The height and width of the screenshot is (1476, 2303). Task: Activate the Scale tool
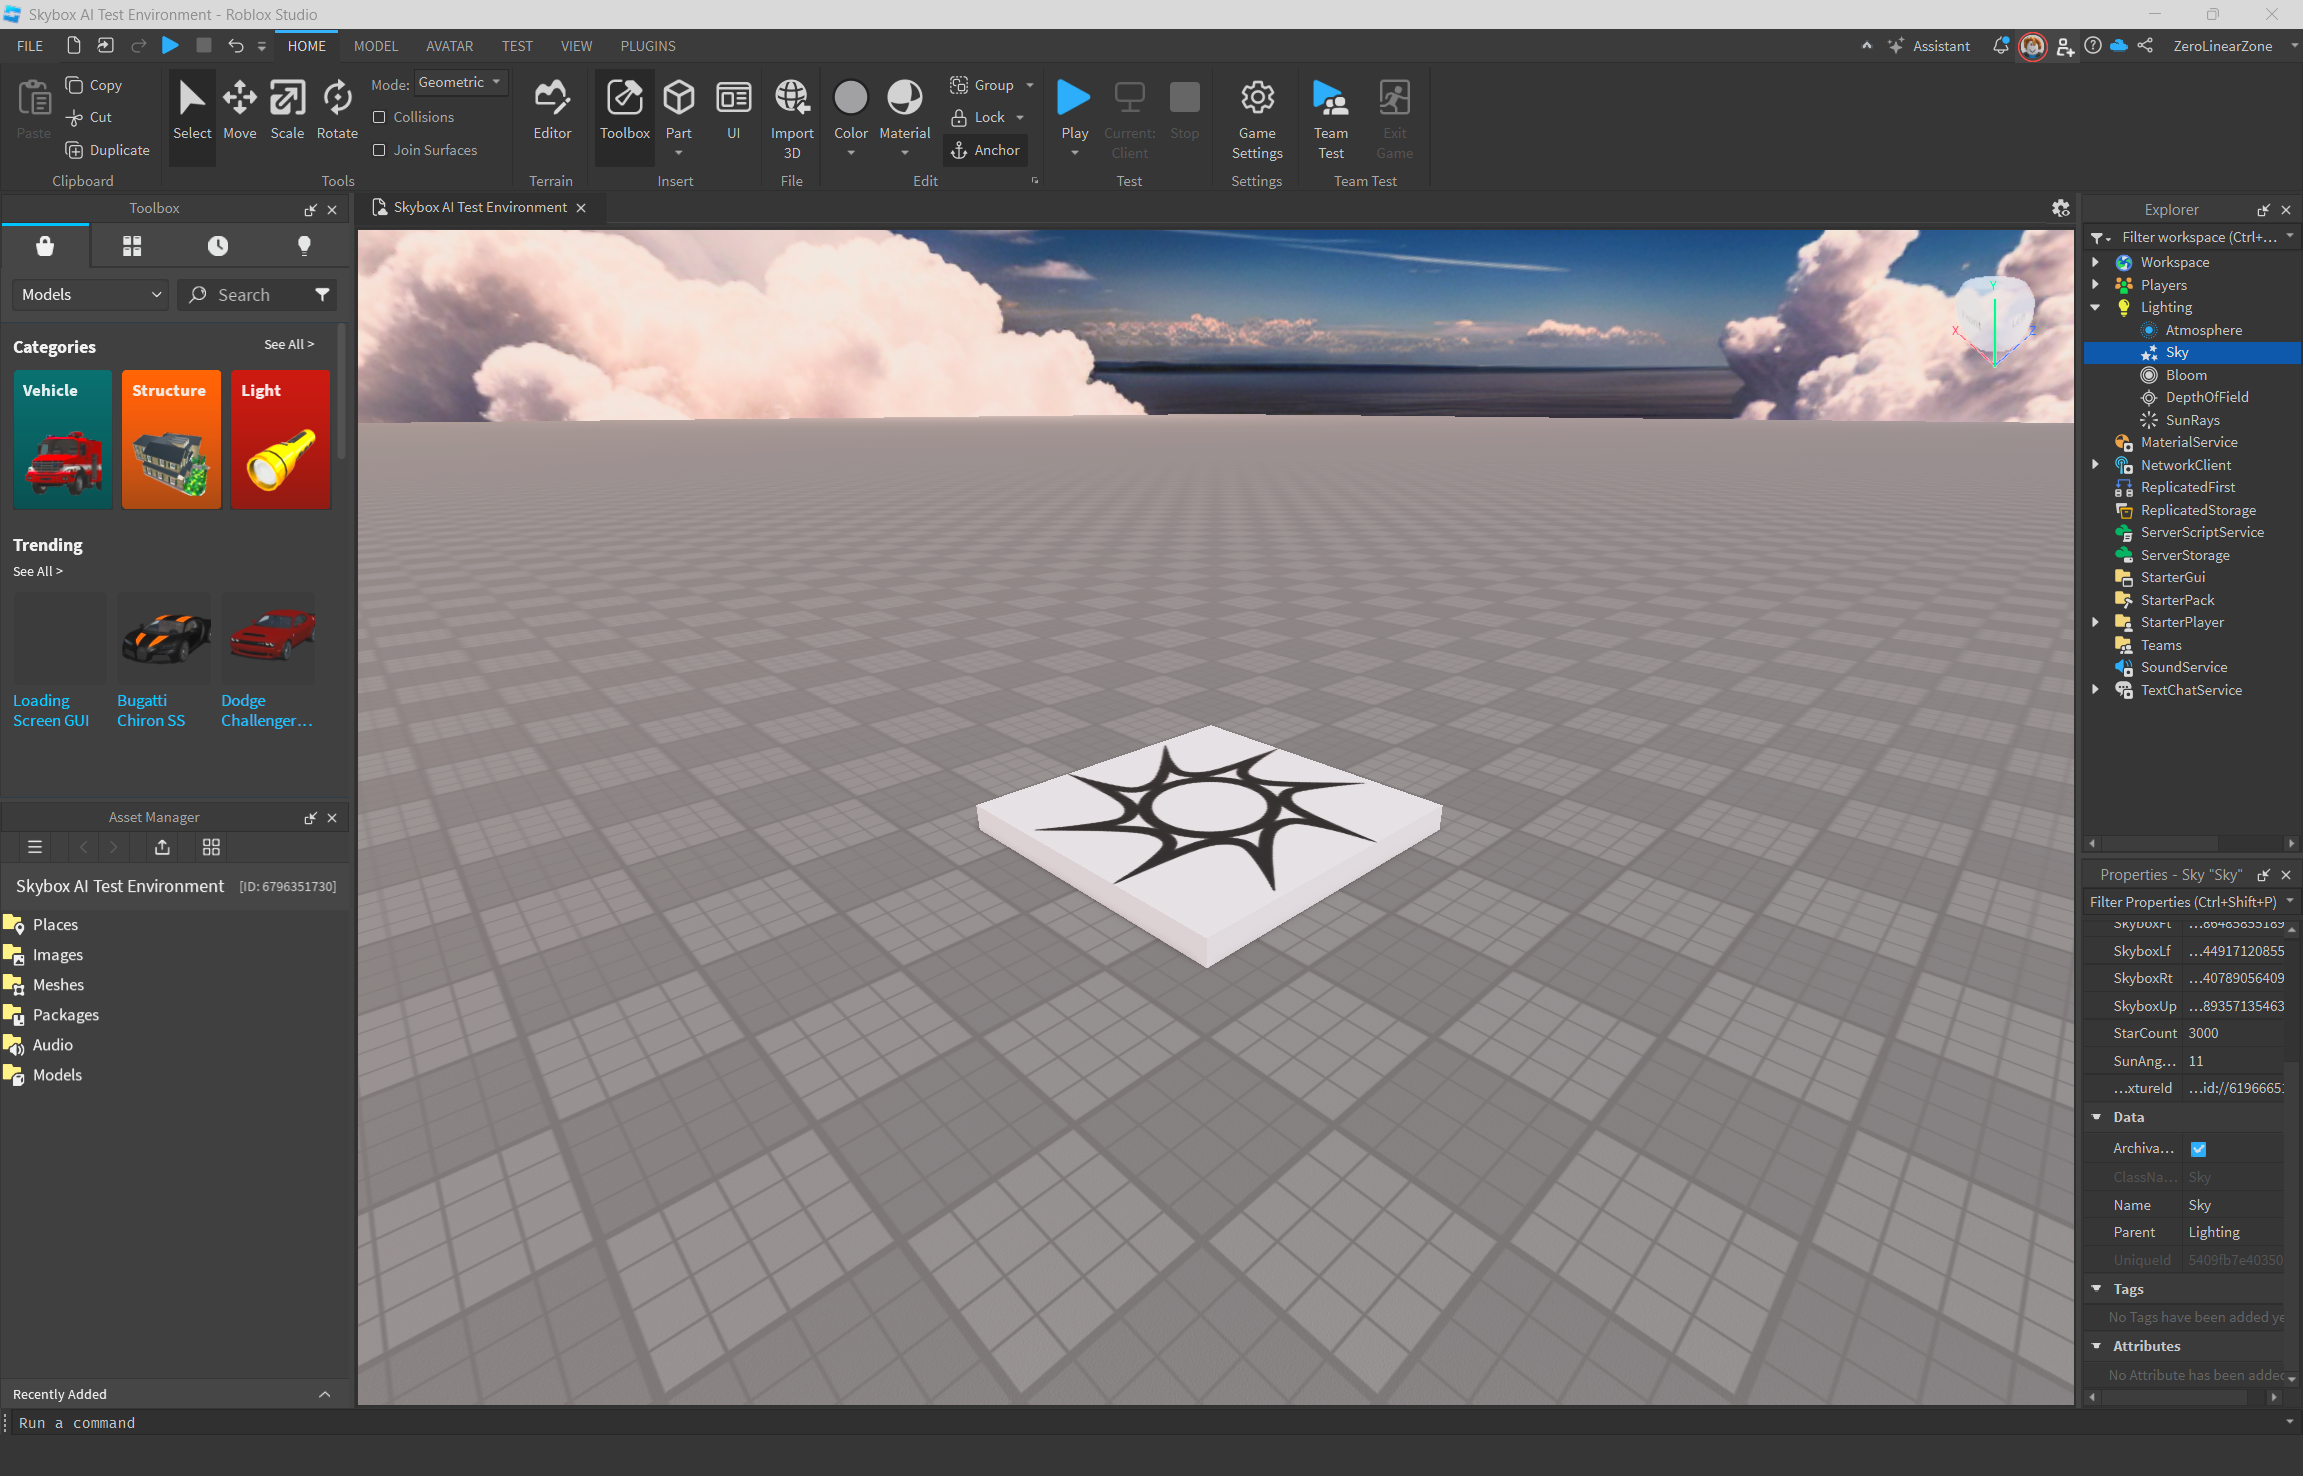click(x=287, y=108)
